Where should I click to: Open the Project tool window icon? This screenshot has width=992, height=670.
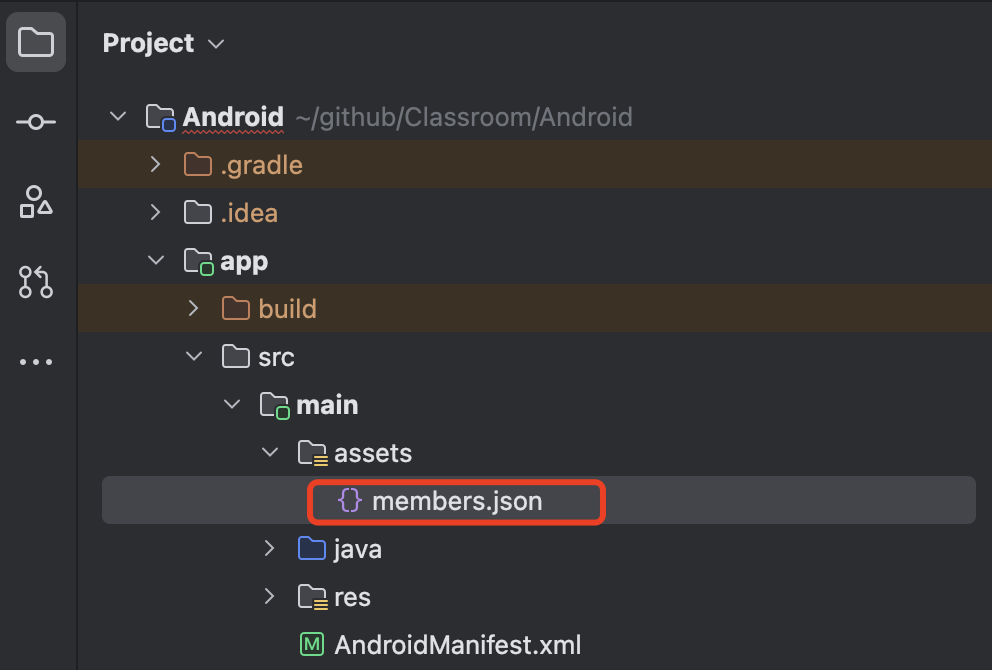pyautogui.click(x=36, y=43)
